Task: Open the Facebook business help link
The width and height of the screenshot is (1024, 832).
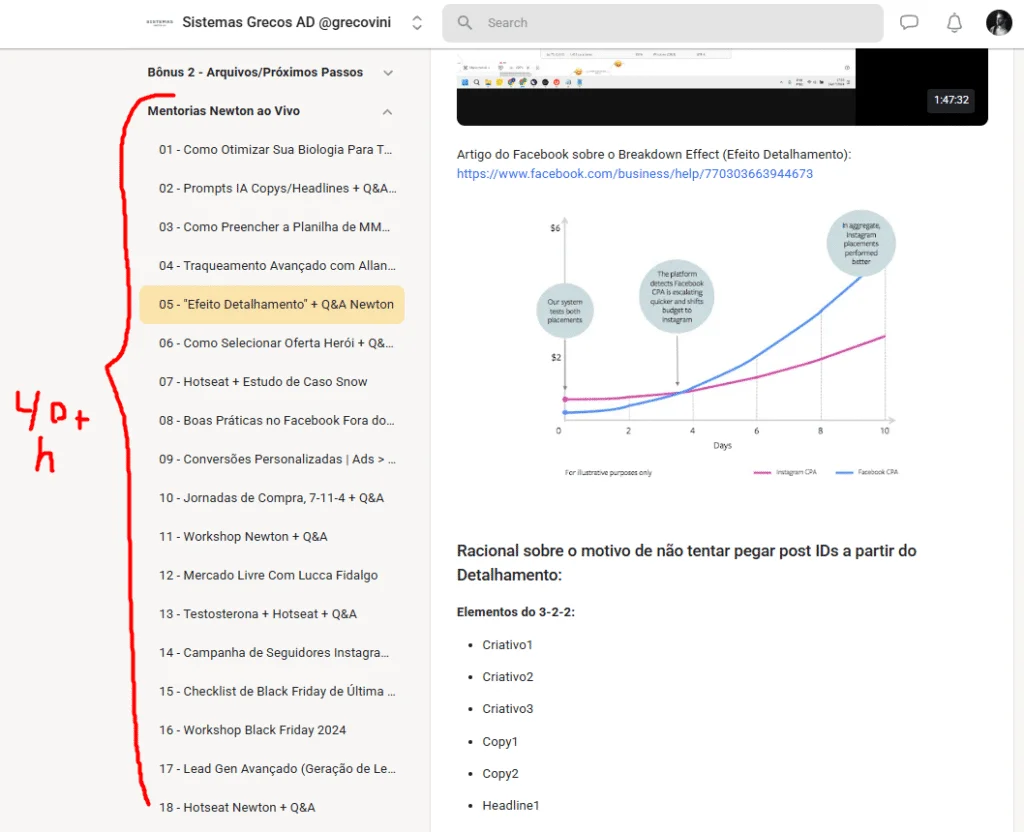Action: 634,174
